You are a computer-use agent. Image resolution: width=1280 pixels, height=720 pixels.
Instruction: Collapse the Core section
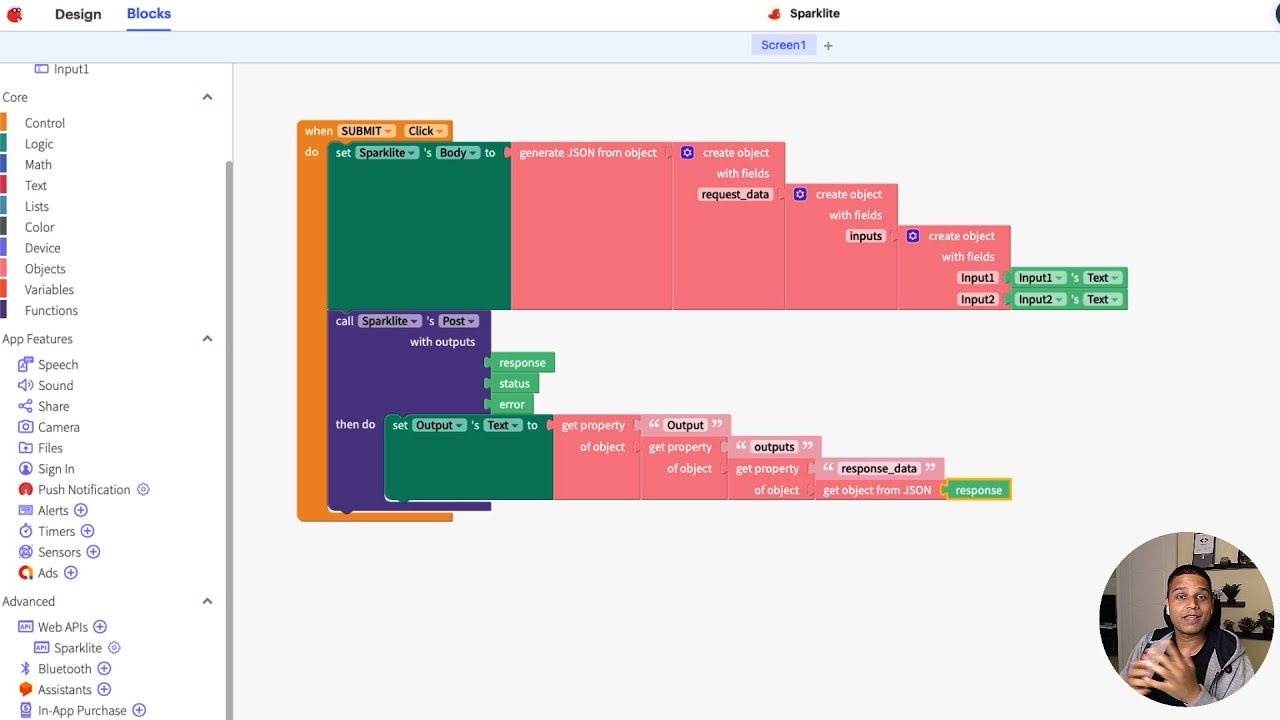(207, 97)
